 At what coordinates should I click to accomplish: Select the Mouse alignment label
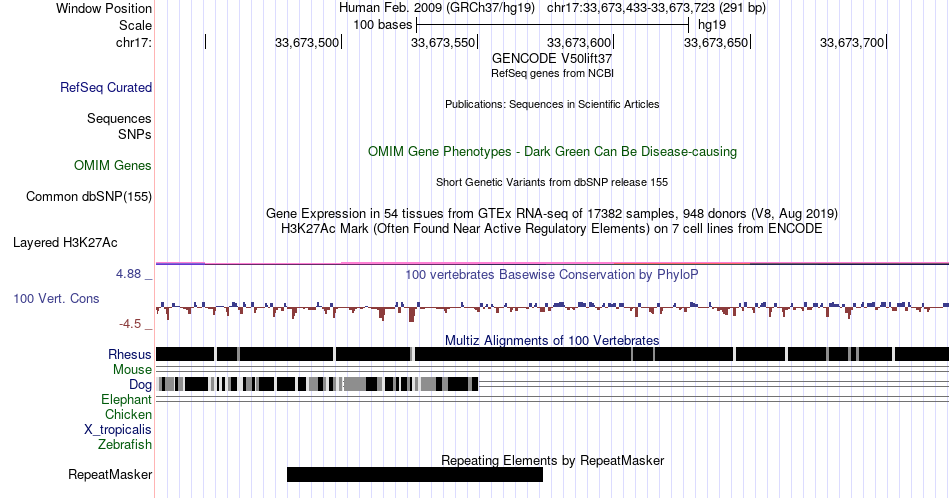point(132,370)
